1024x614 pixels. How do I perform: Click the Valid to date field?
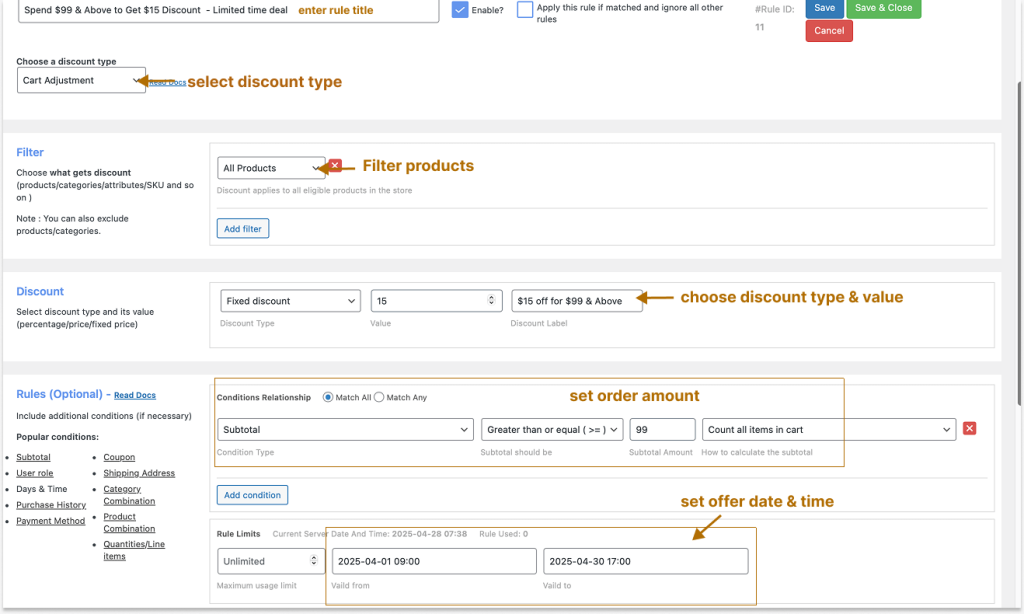coord(645,561)
